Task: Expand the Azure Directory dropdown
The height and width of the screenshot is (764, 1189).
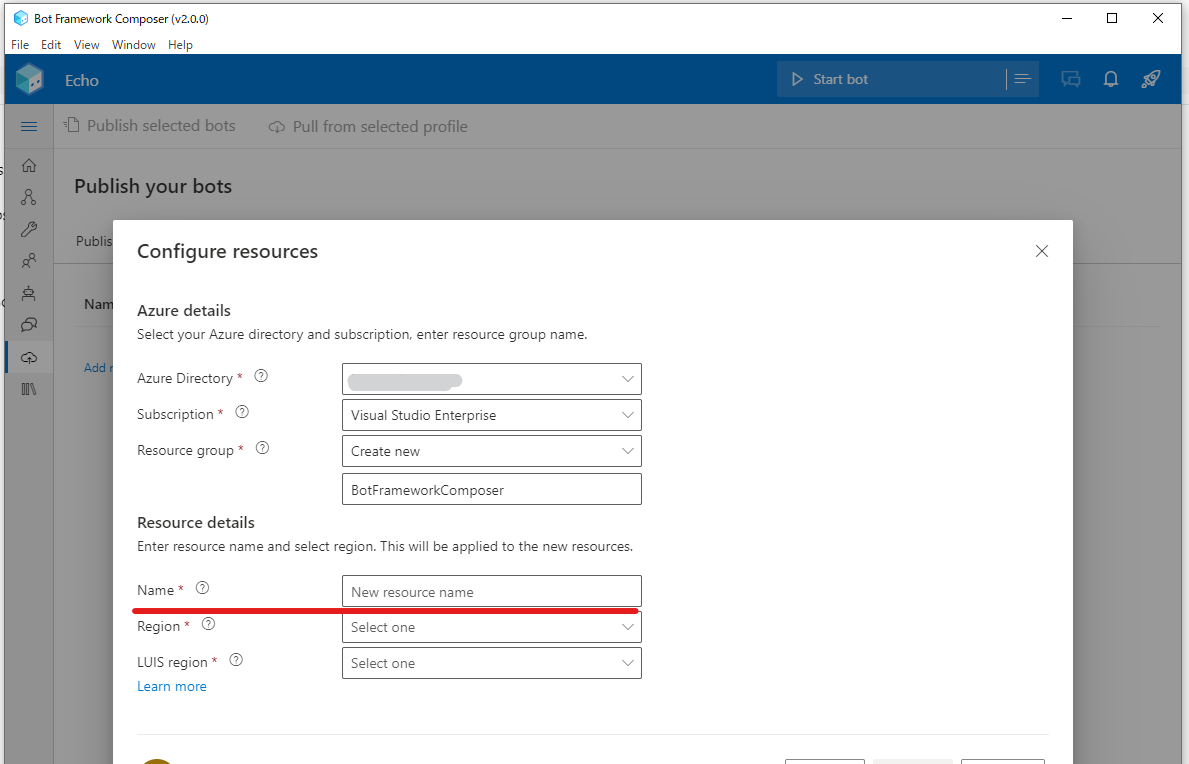Action: pyautogui.click(x=491, y=379)
